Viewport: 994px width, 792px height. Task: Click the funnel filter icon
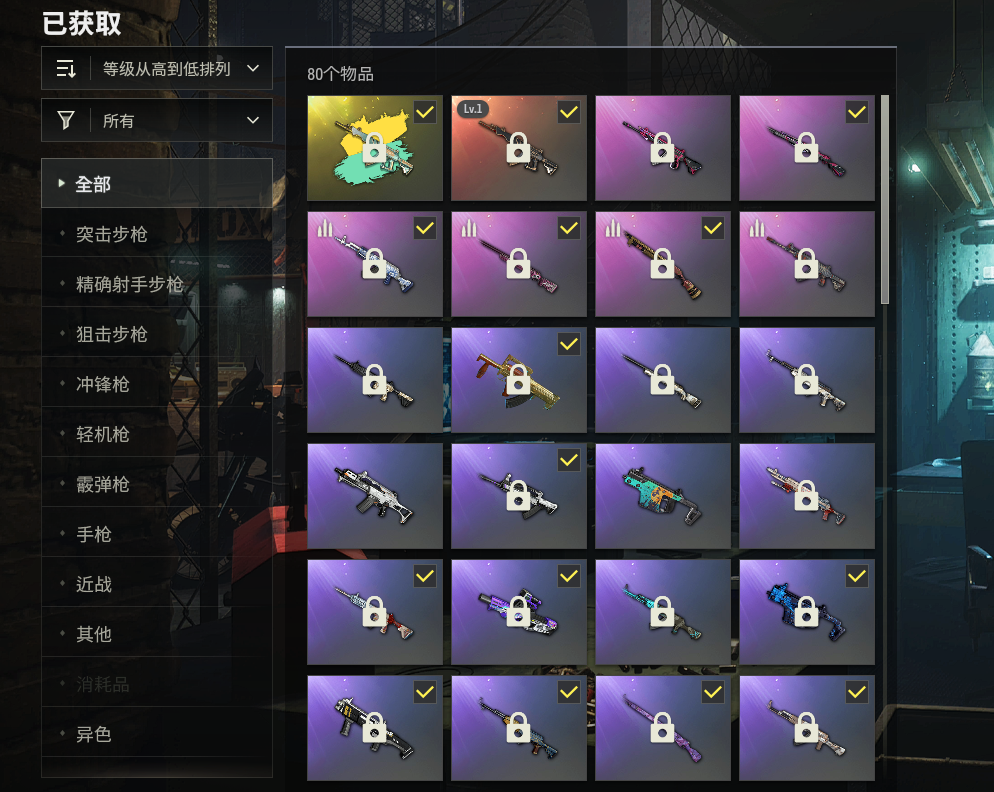point(66,120)
